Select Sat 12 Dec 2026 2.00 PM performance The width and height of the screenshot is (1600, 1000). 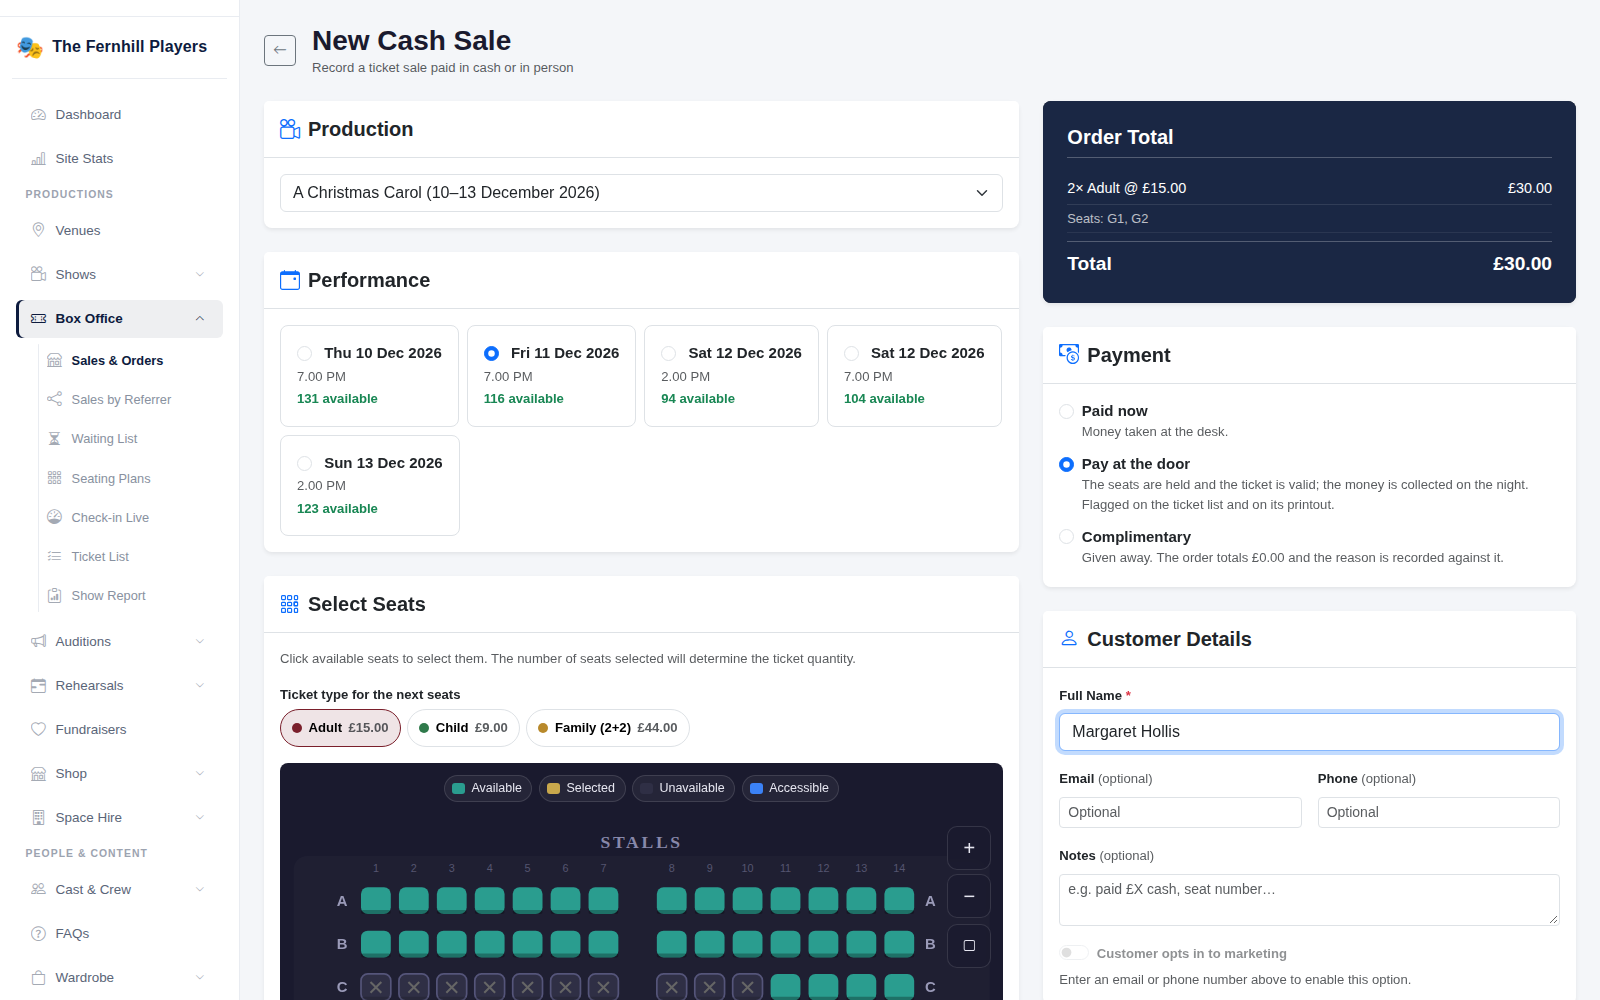point(731,376)
